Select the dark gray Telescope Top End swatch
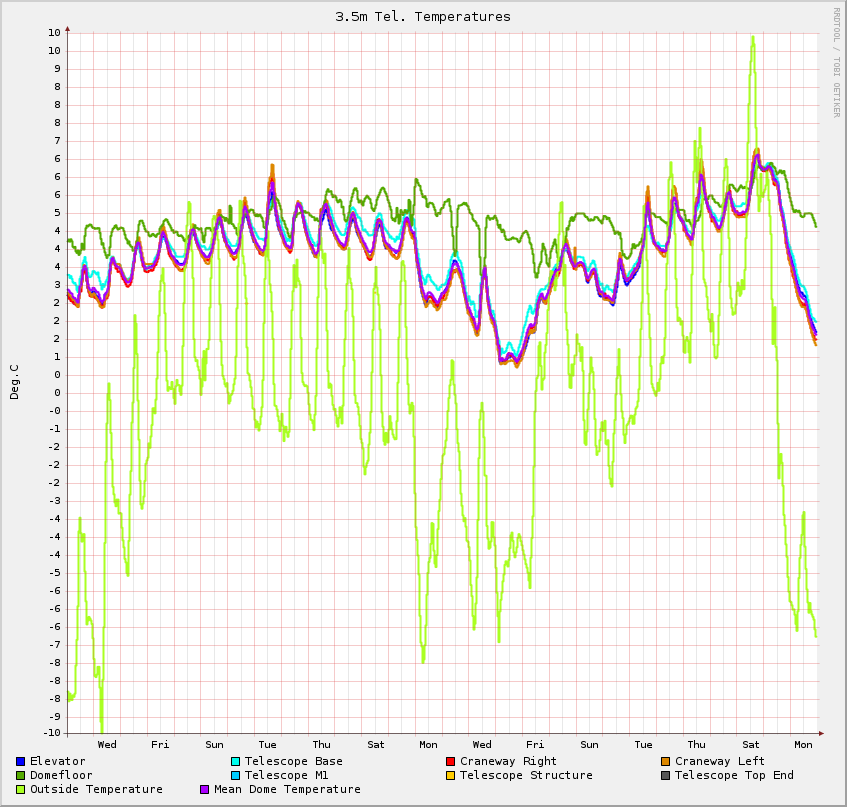 pyautogui.click(x=665, y=775)
